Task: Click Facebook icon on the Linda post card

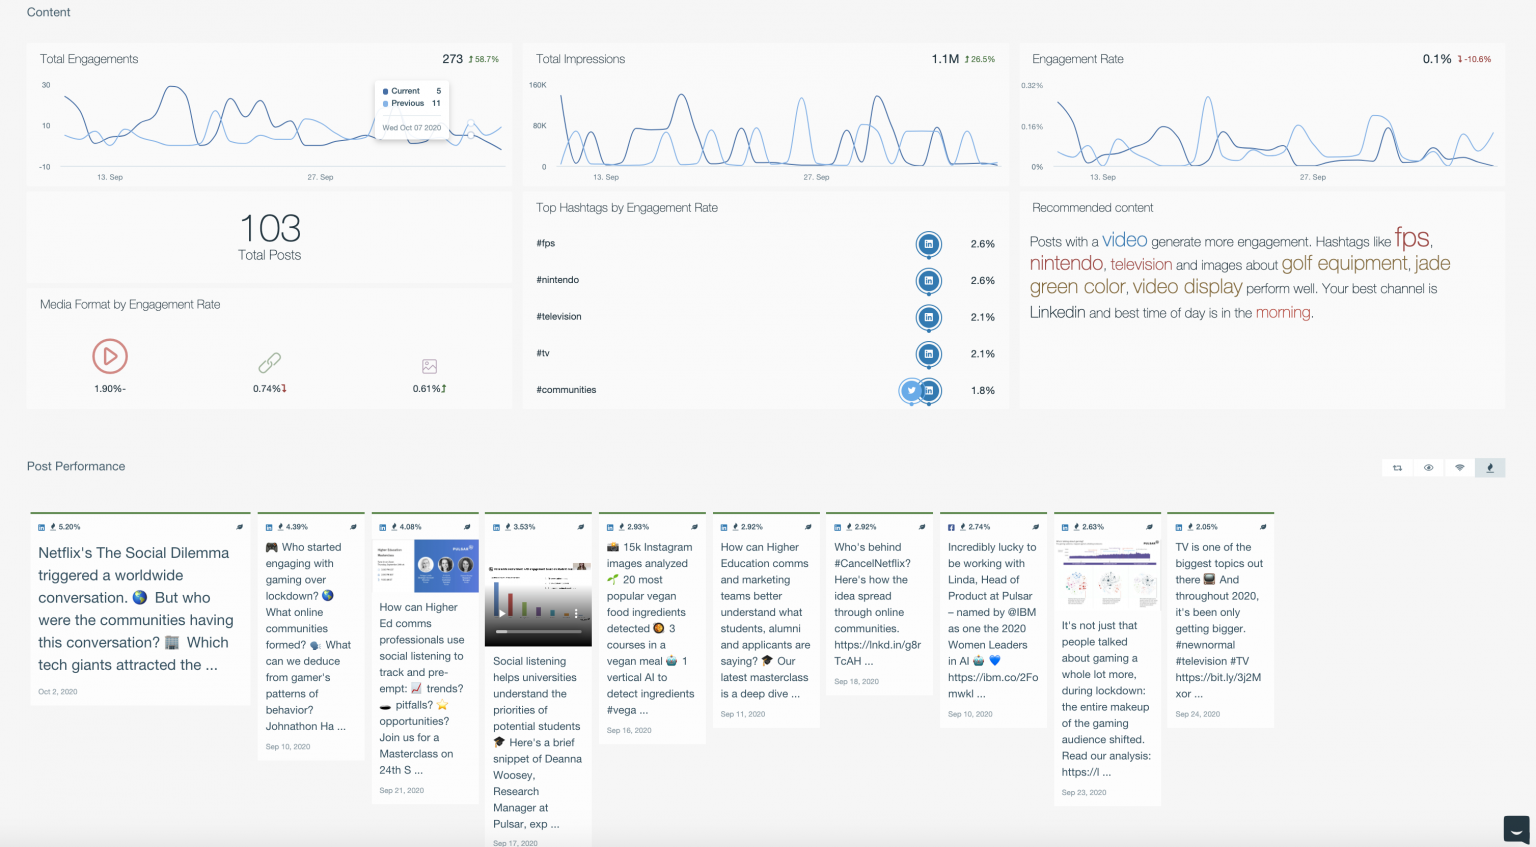Action: click(951, 527)
